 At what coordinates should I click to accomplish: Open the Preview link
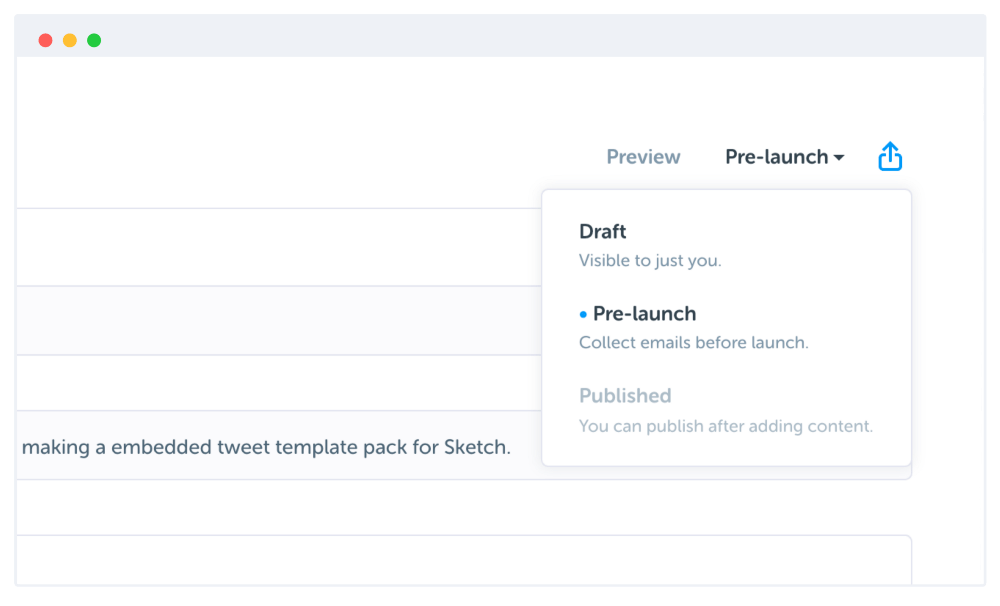click(x=643, y=157)
